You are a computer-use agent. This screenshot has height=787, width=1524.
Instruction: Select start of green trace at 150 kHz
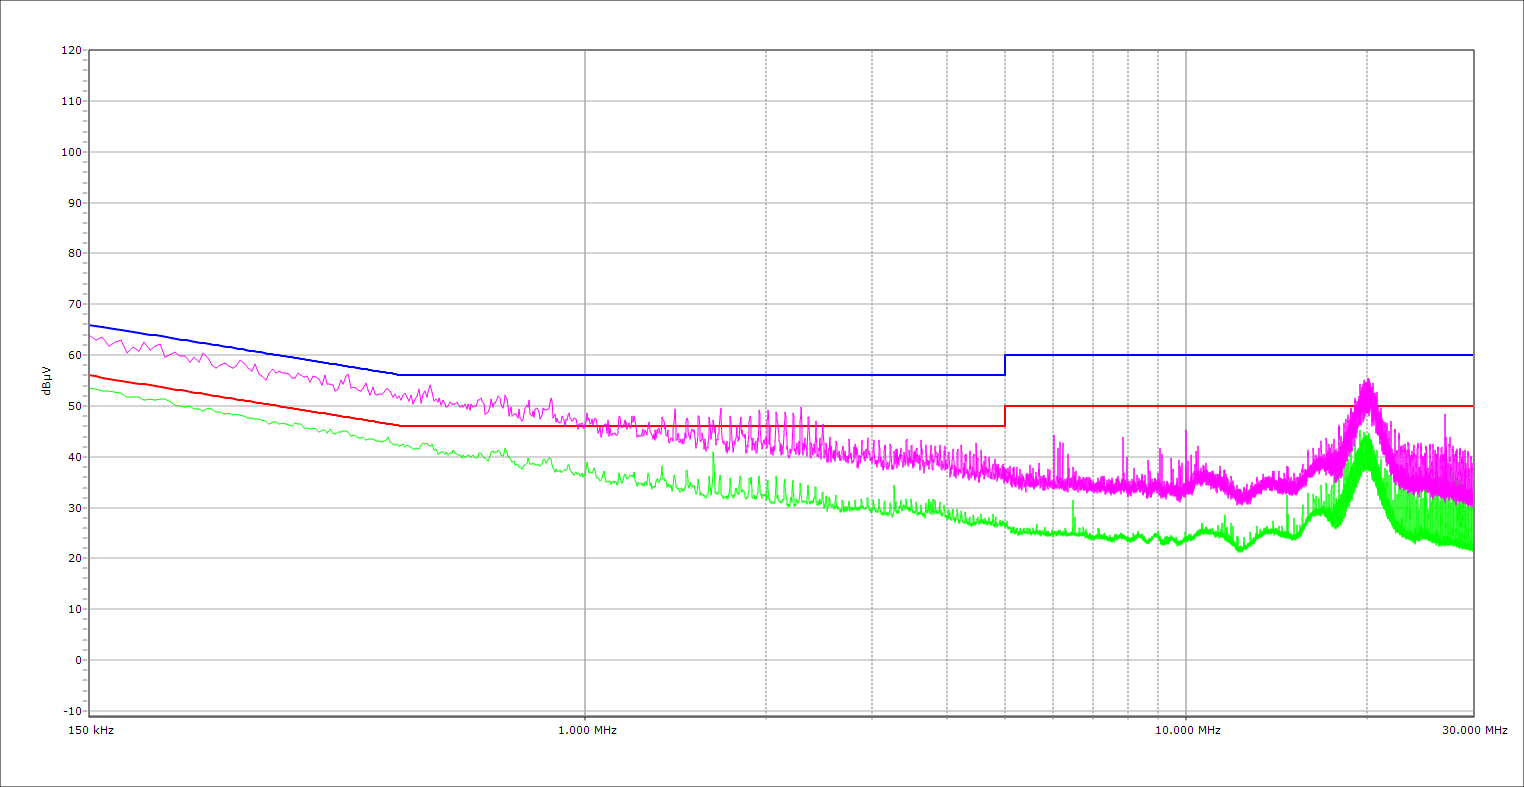point(91,388)
